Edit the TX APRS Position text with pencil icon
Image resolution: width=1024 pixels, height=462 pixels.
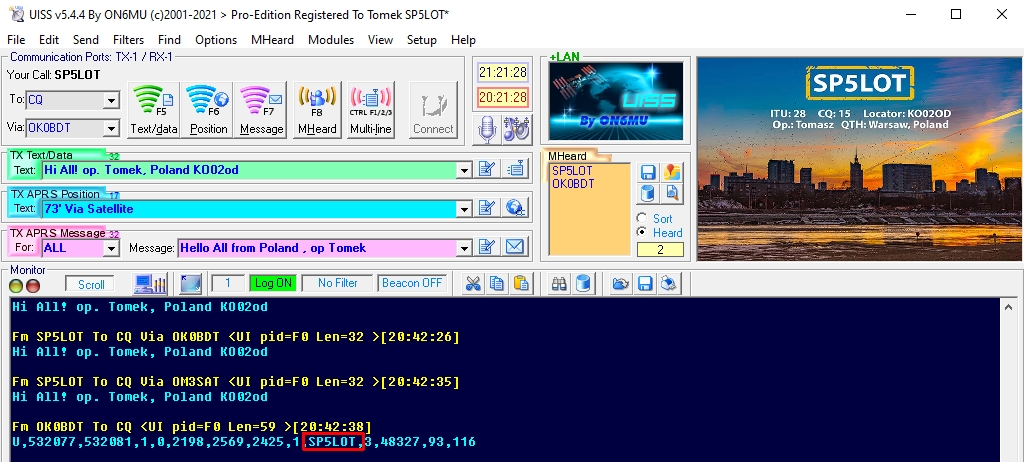pos(487,208)
